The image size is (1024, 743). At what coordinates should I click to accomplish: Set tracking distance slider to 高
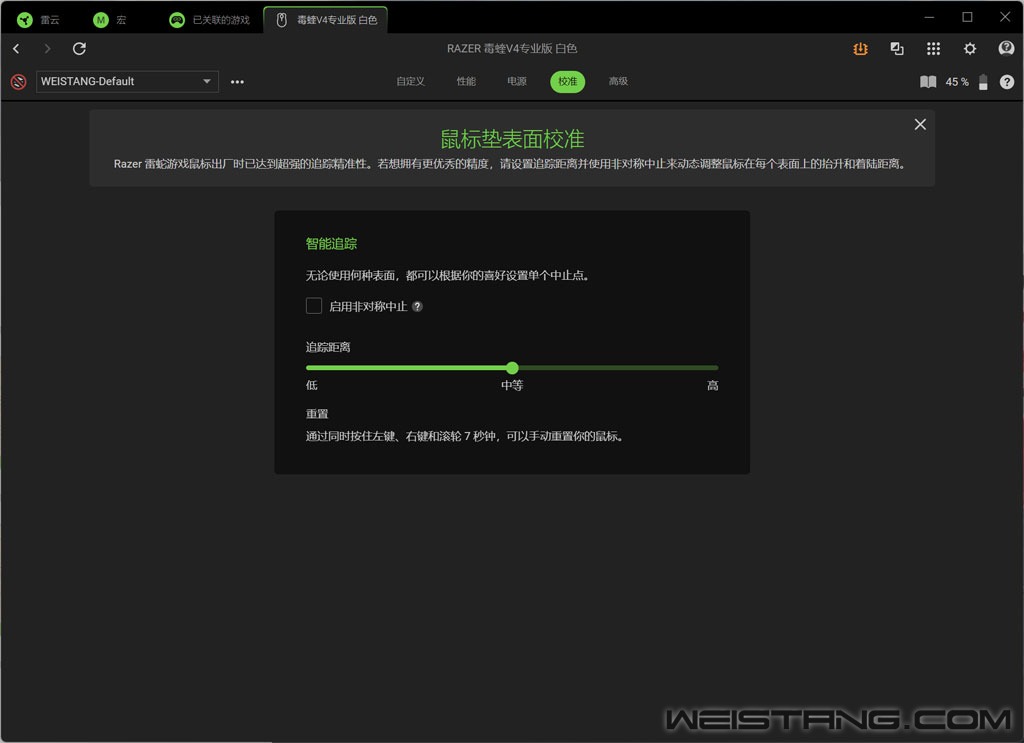[716, 368]
